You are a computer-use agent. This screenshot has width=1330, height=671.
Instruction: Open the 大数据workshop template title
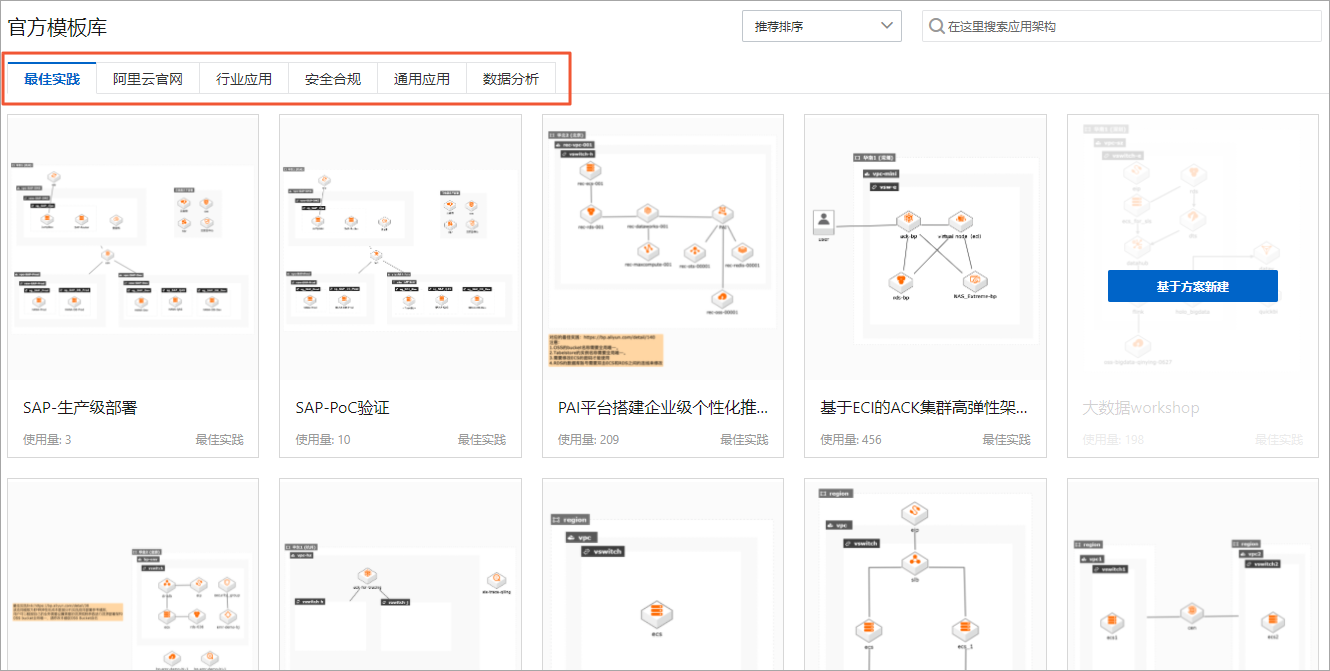(x=1141, y=407)
